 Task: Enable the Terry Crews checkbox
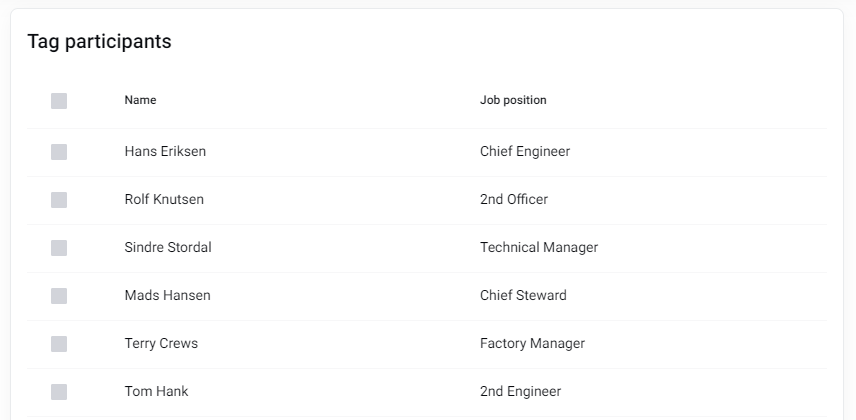coord(59,344)
